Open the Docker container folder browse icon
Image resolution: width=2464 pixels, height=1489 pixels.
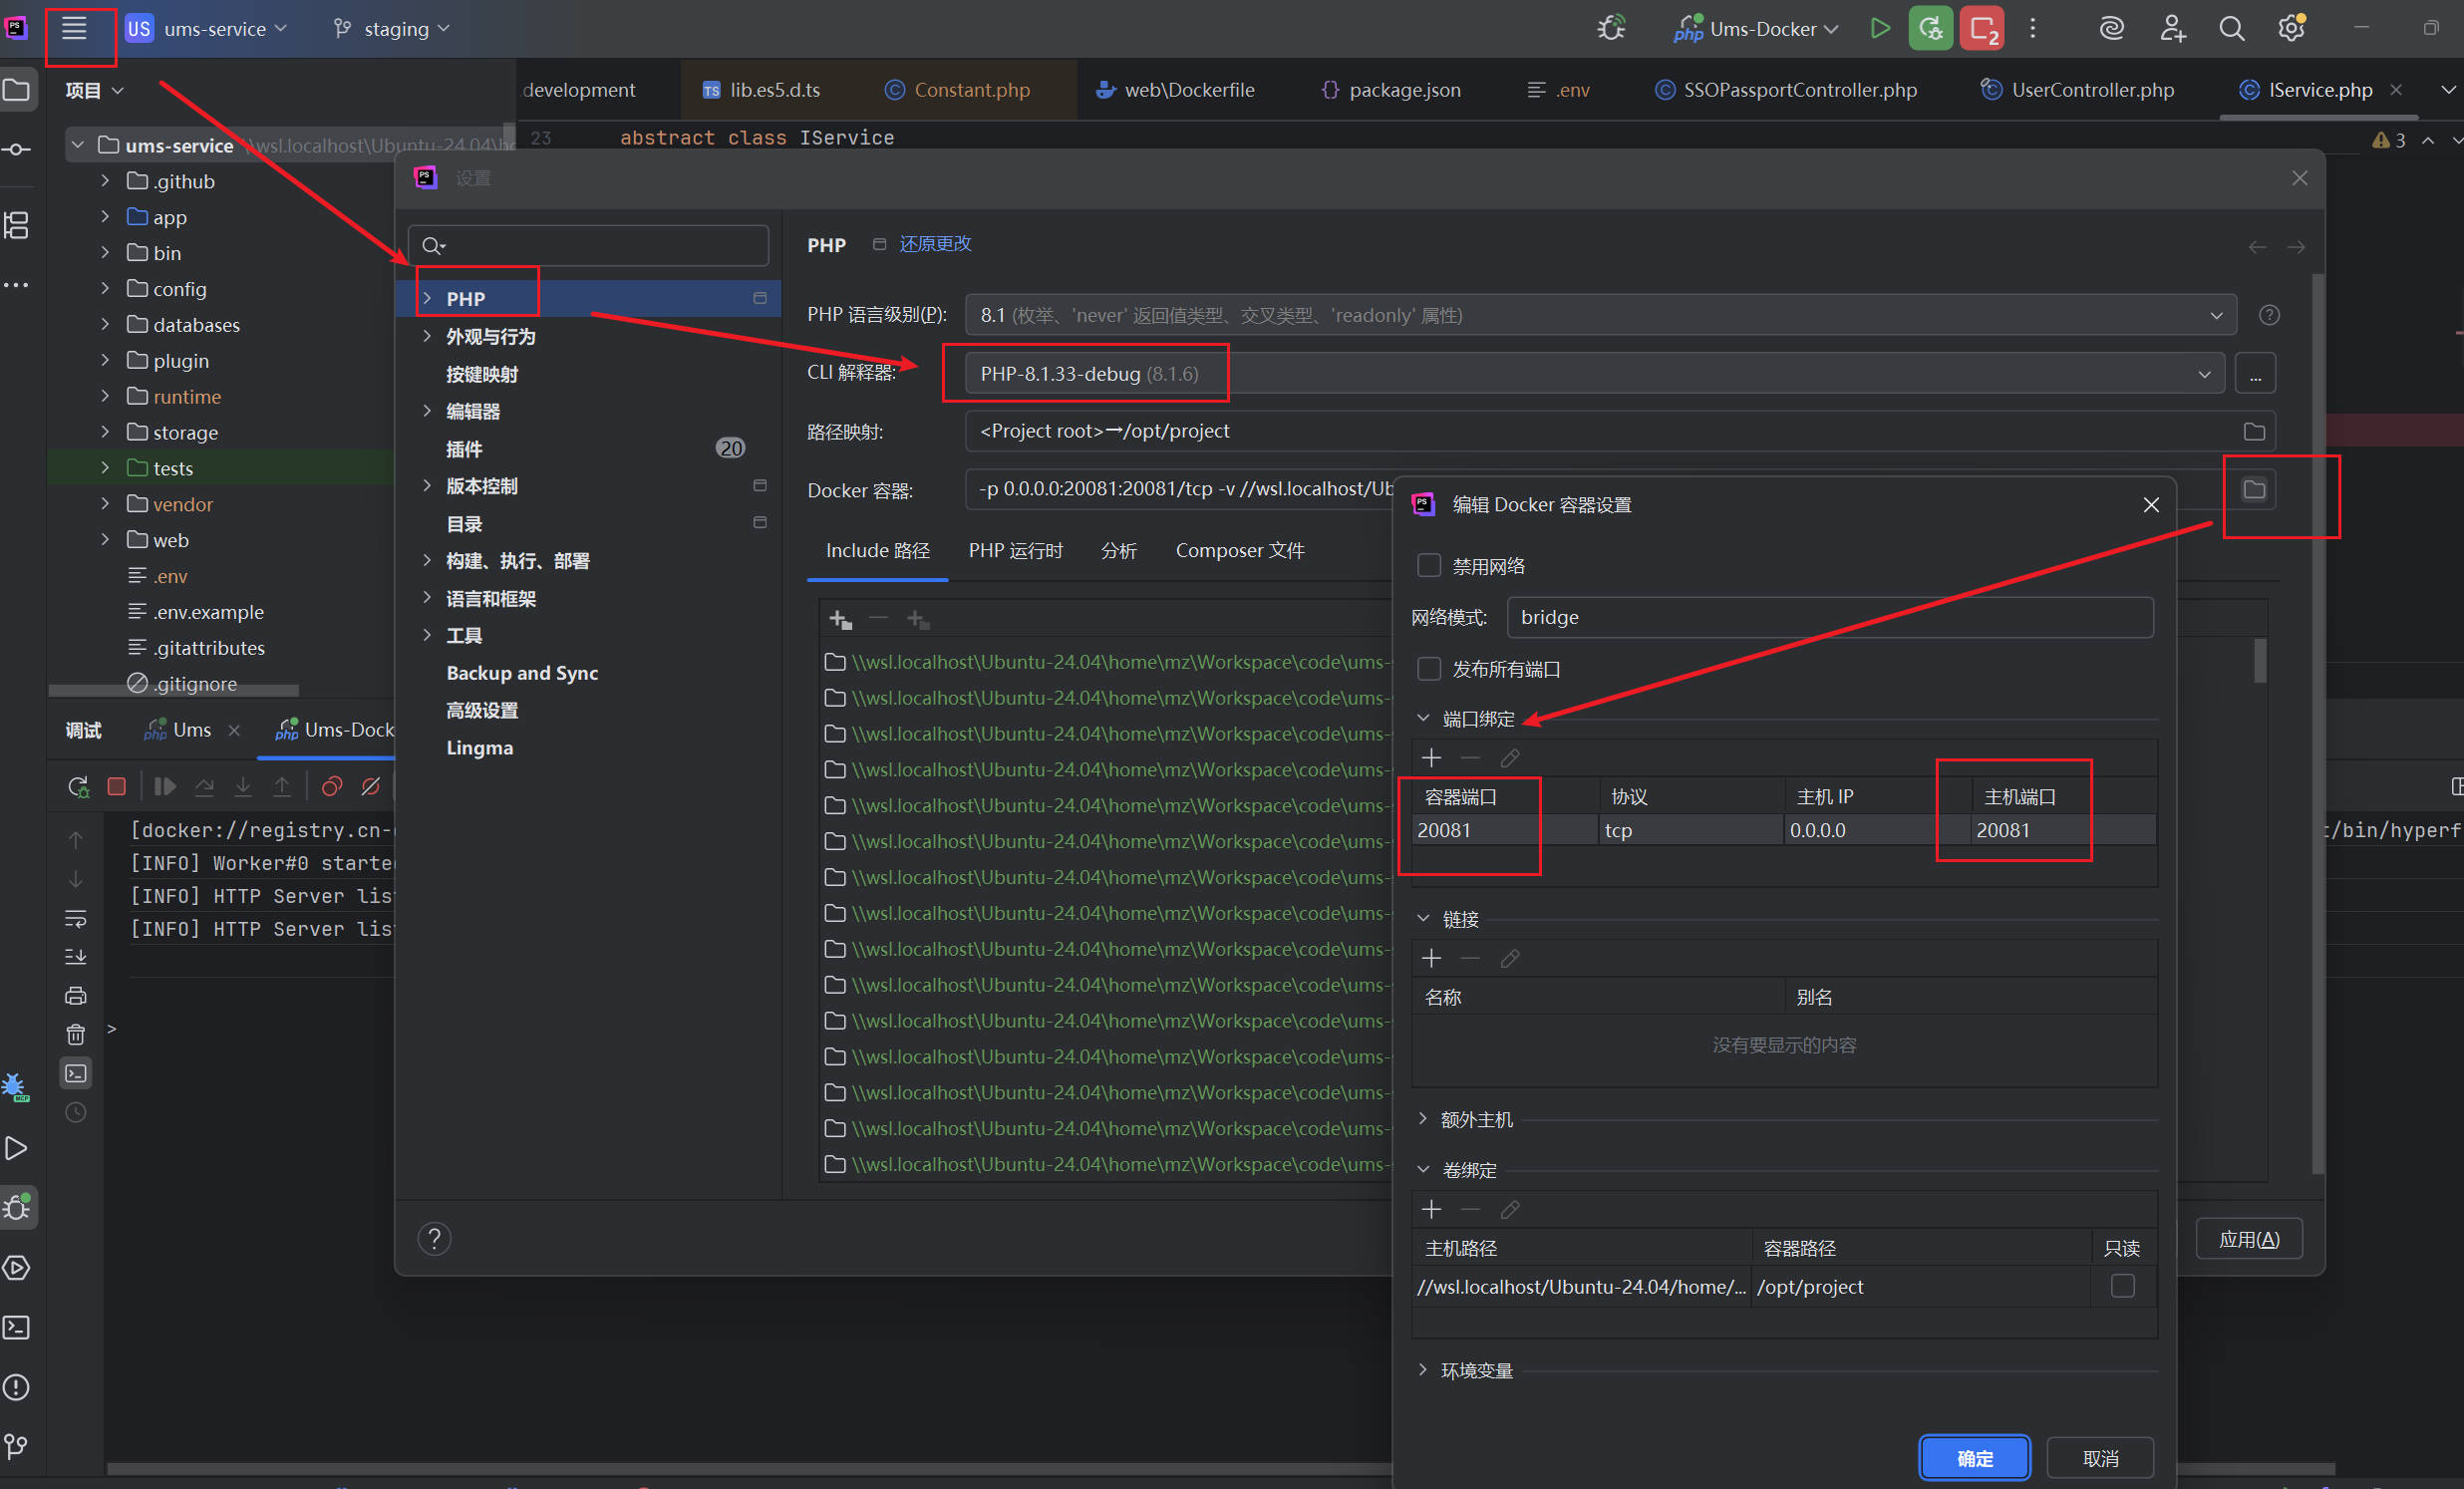(2253, 490)
